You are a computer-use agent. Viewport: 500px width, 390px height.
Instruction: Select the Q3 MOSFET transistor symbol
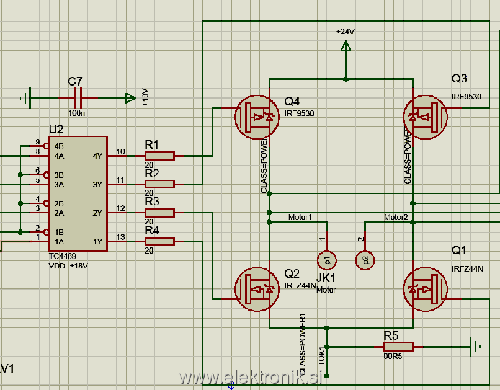click(425, 117)
